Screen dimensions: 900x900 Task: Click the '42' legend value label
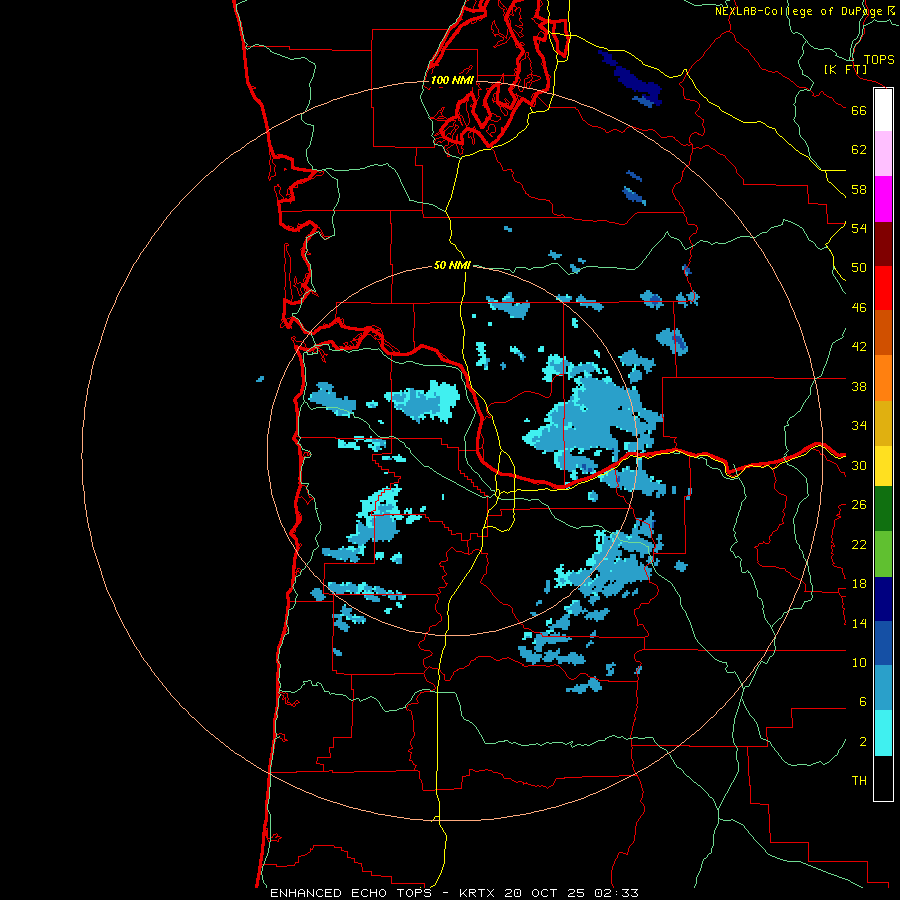coord(859,347)
